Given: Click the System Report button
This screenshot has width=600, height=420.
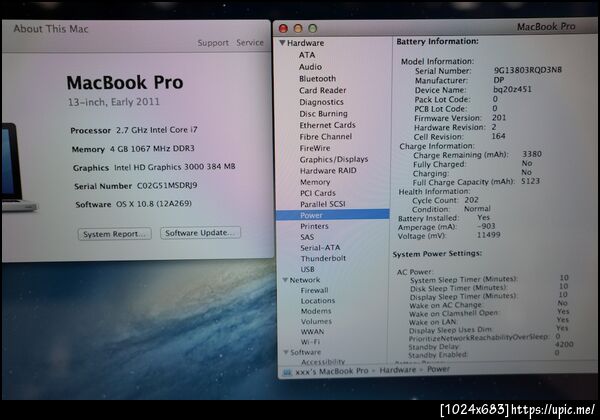Looking at the screenshot, I should tap(114, 234).
